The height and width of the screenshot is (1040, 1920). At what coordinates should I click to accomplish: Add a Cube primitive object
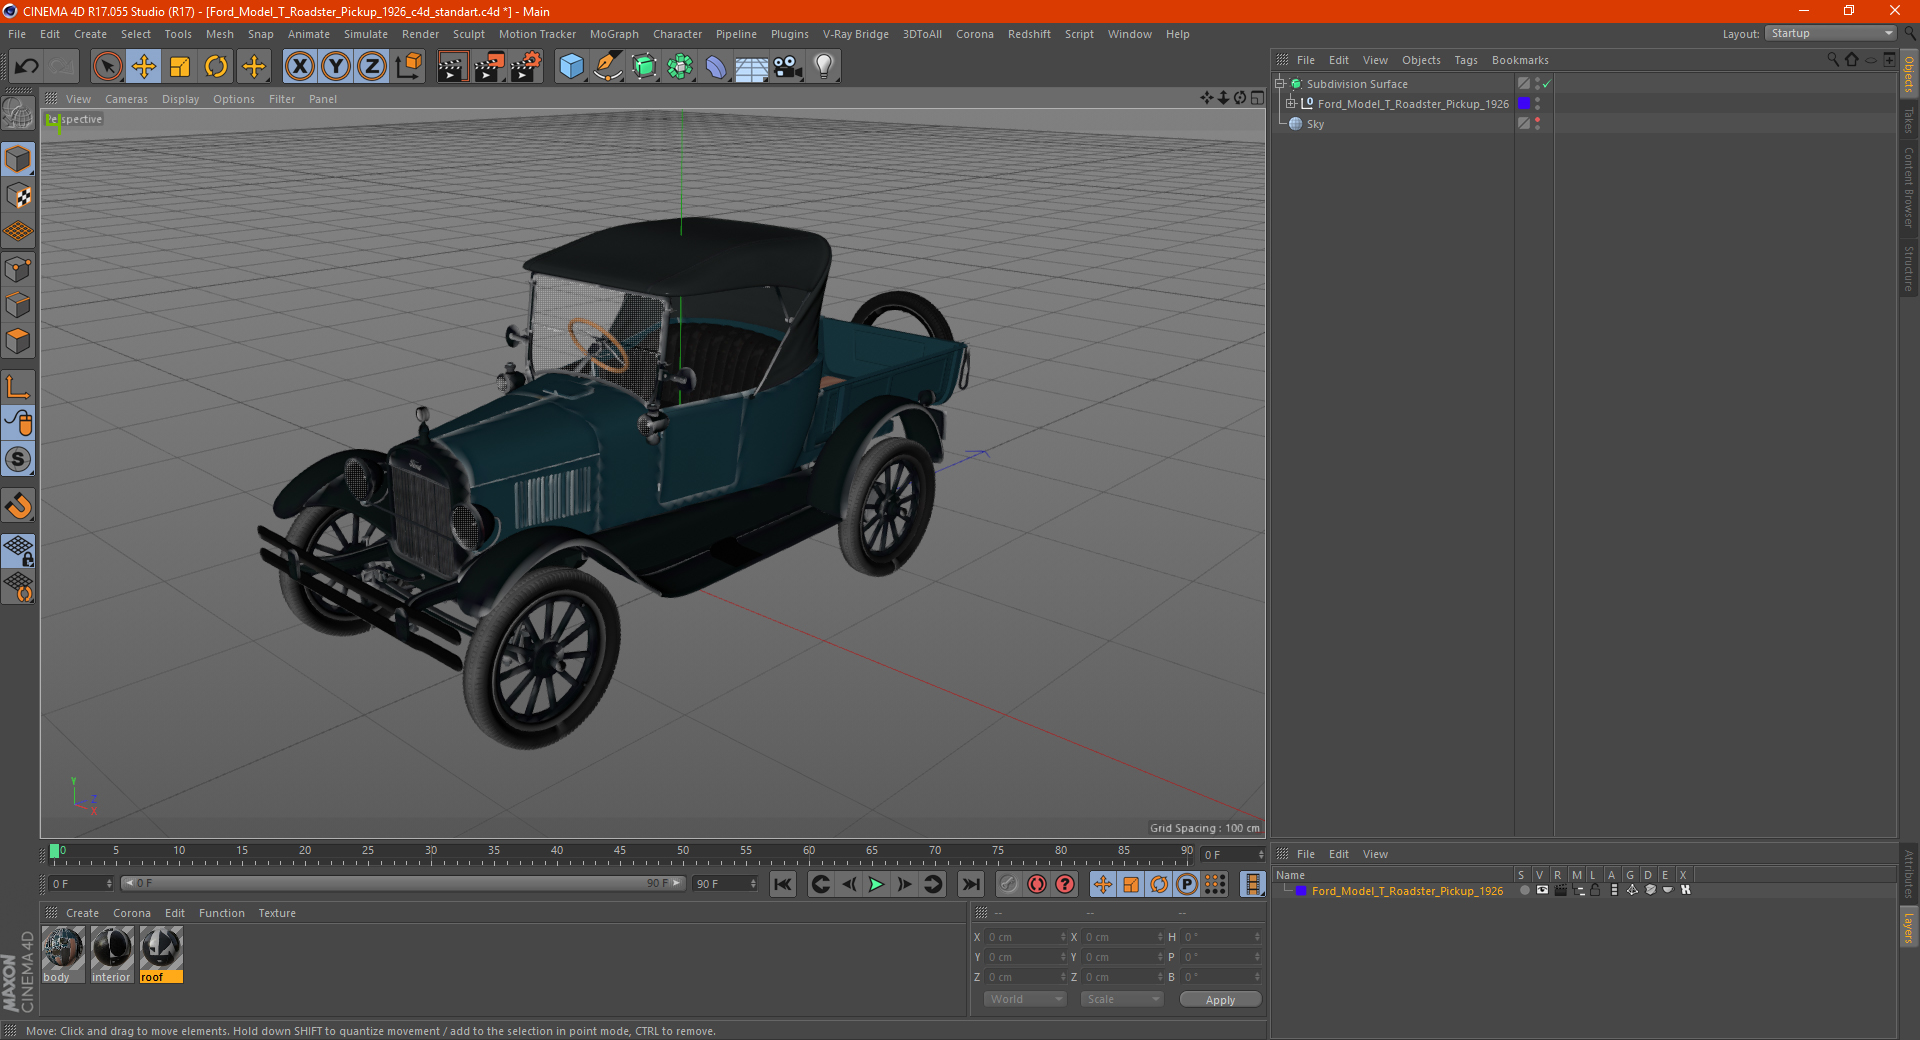[x=571, y=67]
